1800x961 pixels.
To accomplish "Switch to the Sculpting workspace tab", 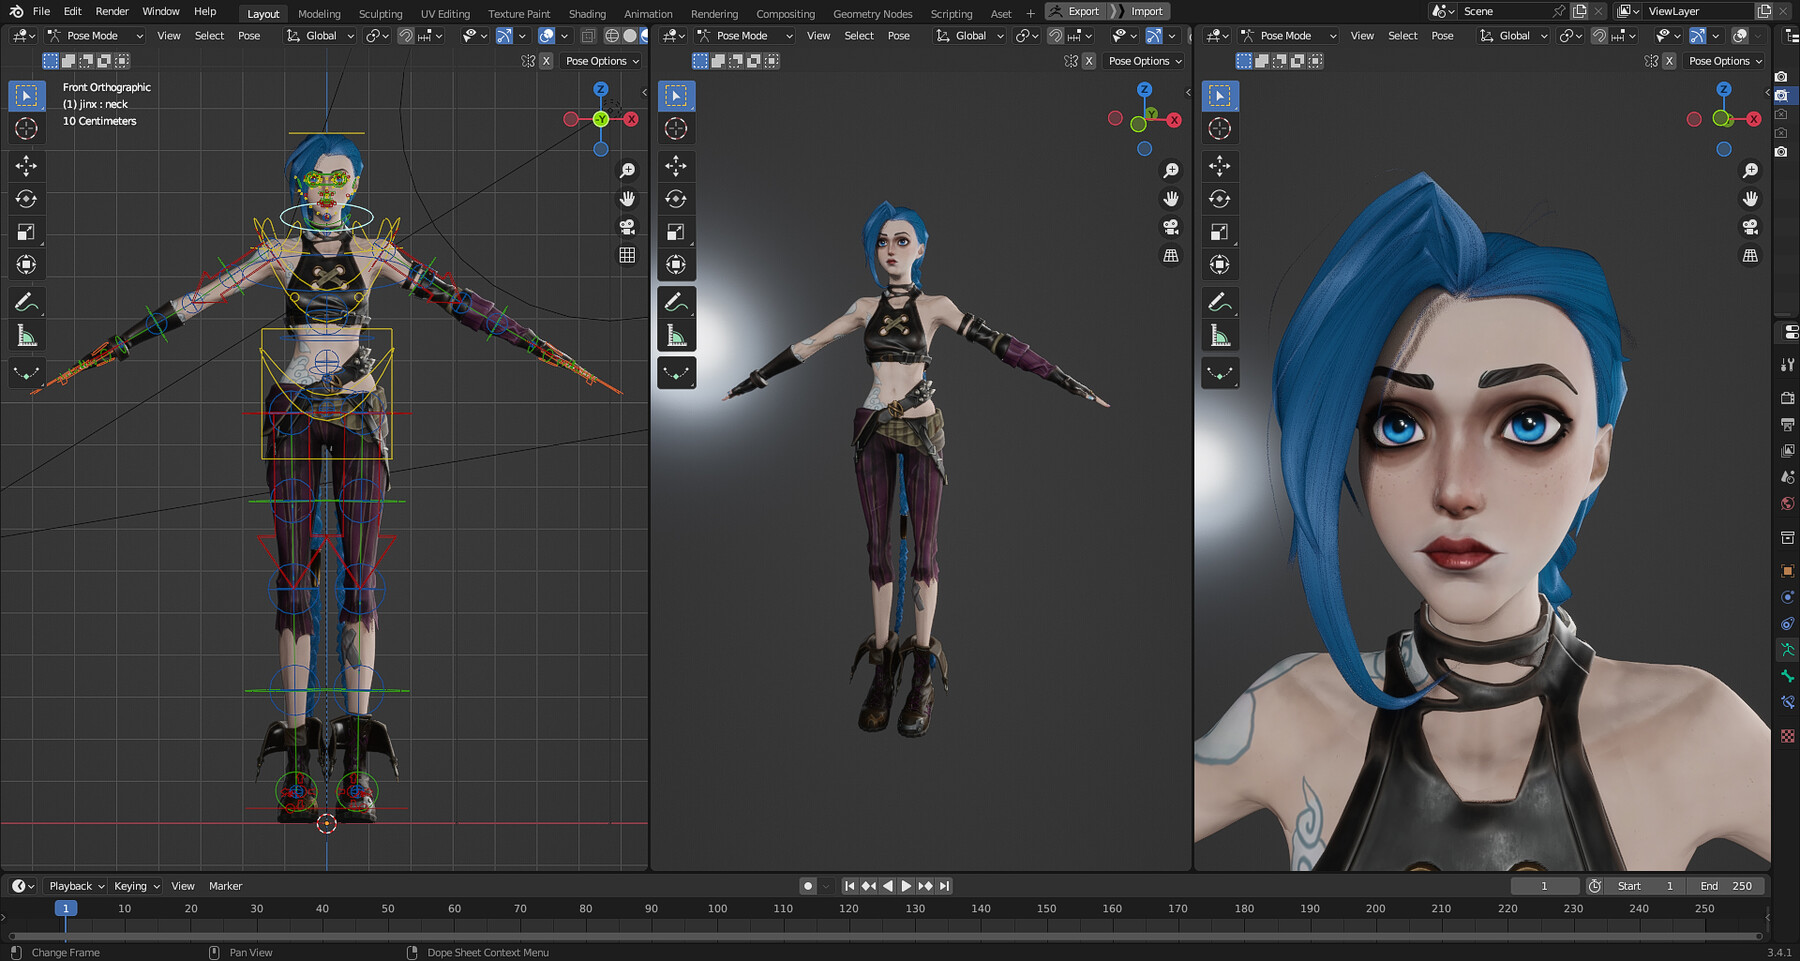I will pos(380,13).
